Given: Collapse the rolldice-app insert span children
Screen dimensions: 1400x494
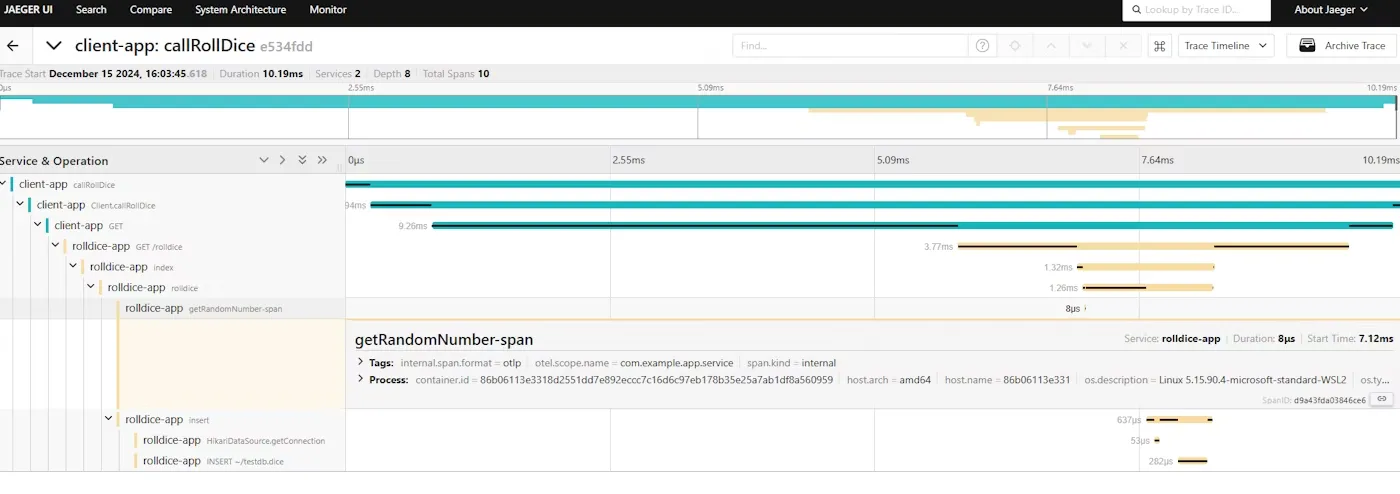Looking at the screenshot, I should 109,419.
